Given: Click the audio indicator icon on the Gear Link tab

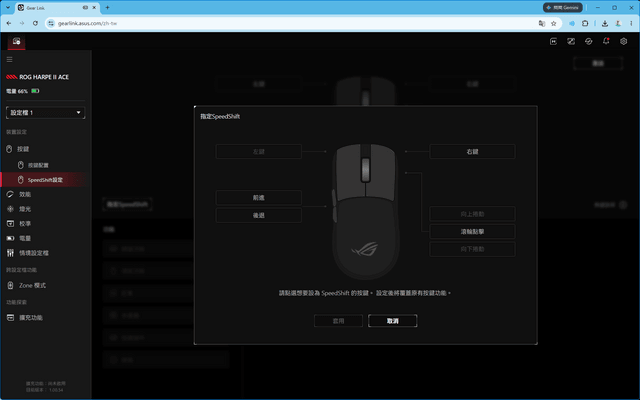Looking at the screenshot, I should tap(85, 7).
